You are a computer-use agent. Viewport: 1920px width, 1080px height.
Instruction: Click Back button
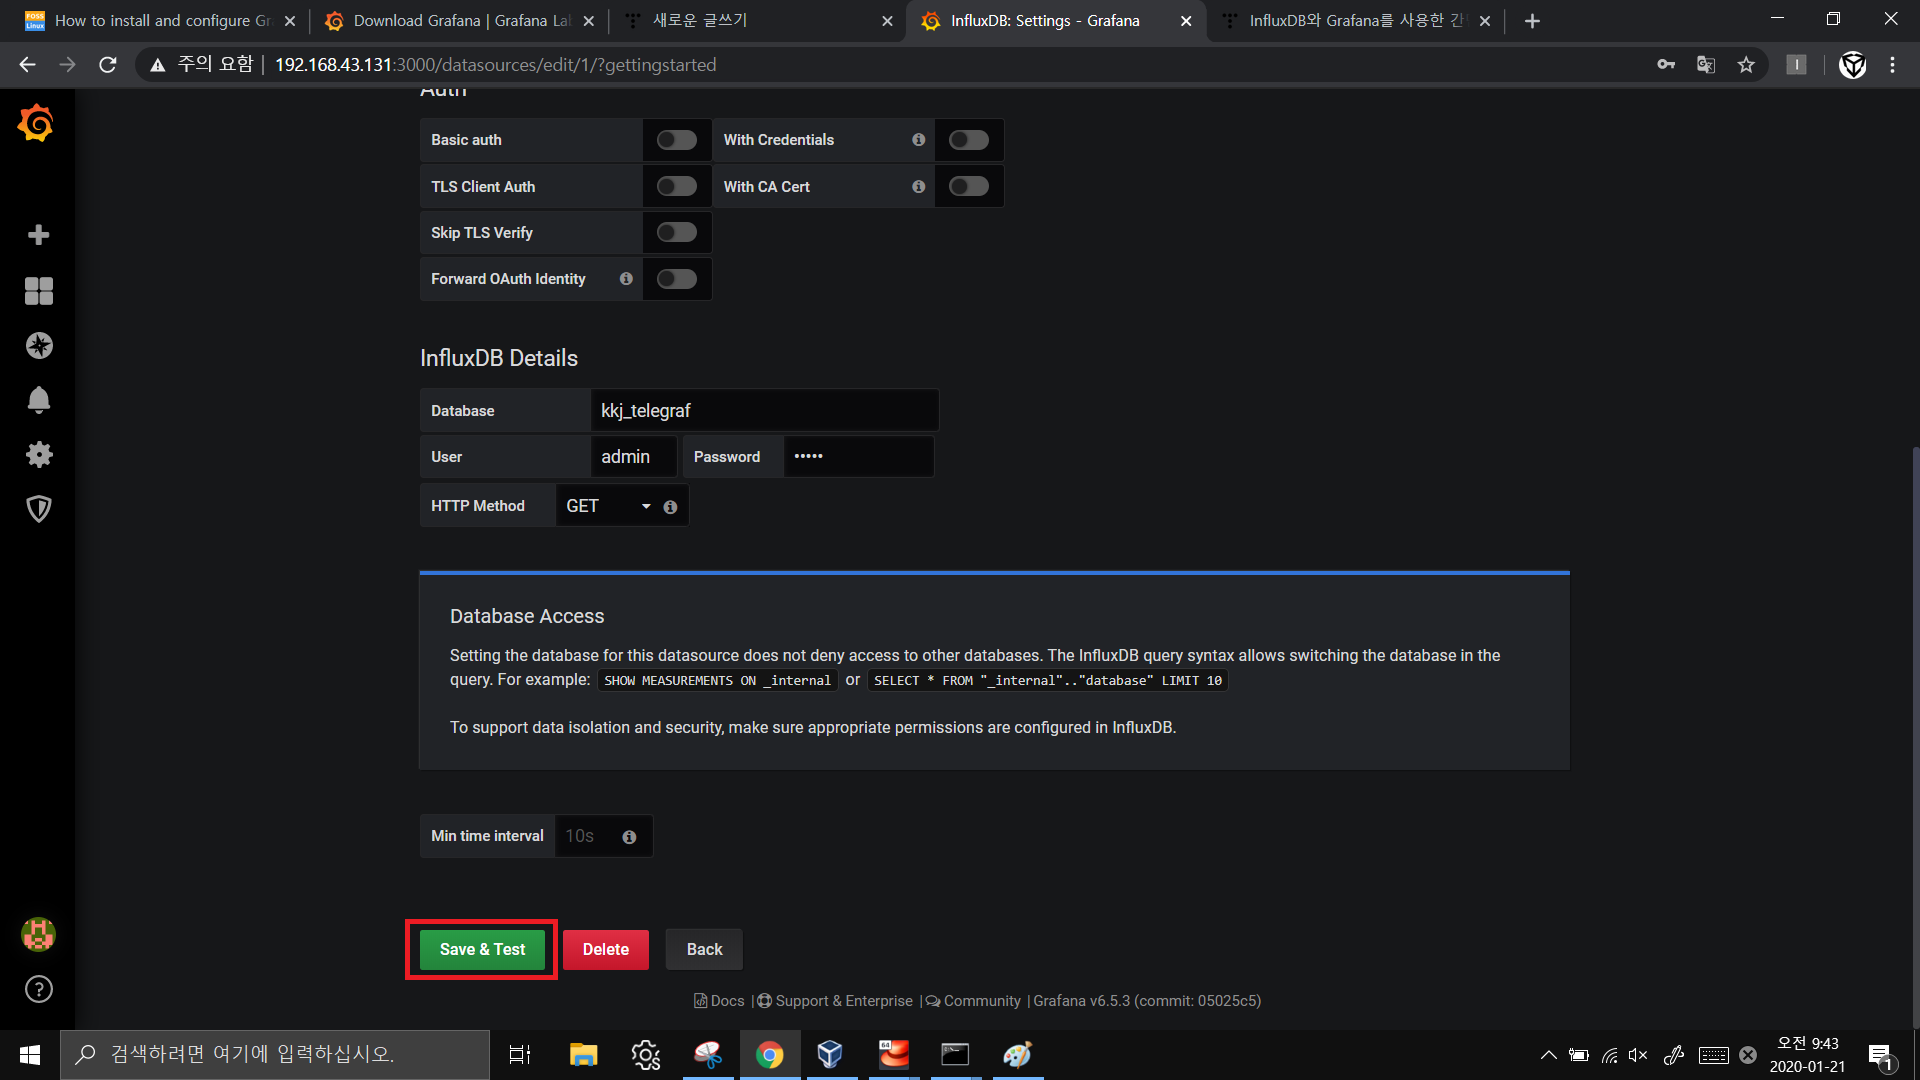tap(704, 950)
